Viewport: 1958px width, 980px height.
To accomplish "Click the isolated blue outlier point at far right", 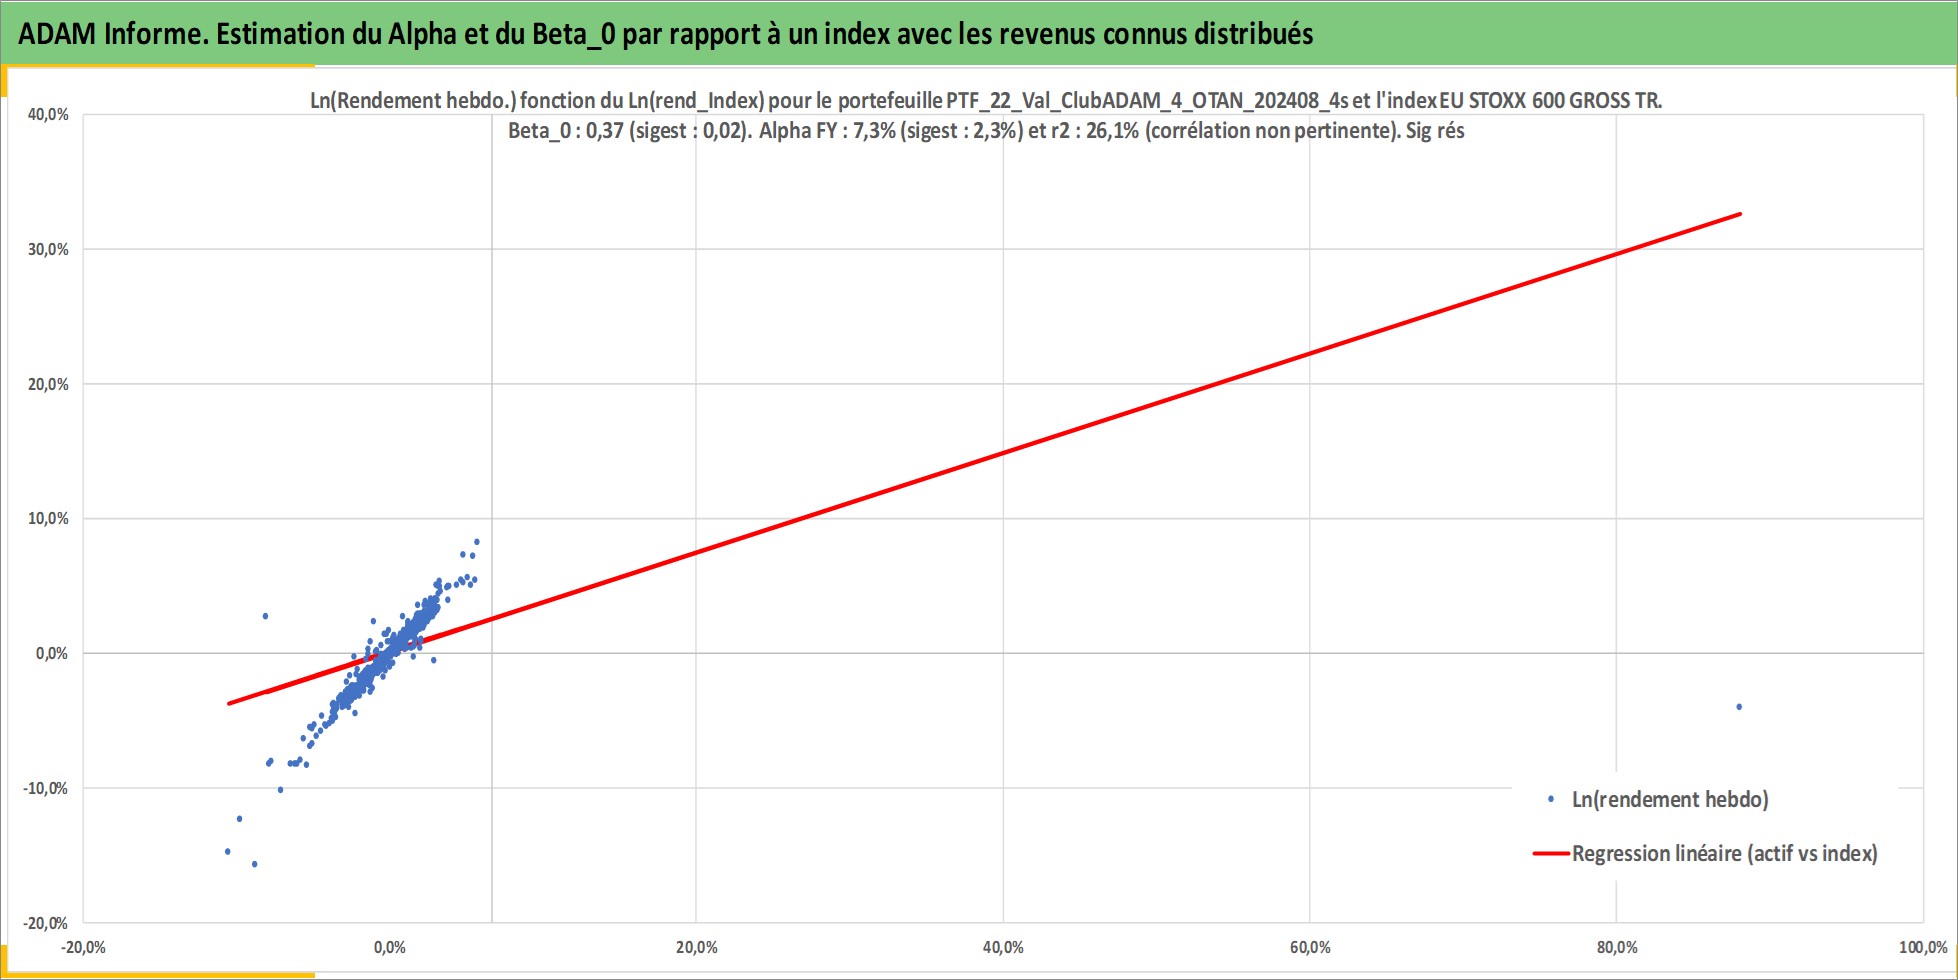I will (x=1739, y=707).
